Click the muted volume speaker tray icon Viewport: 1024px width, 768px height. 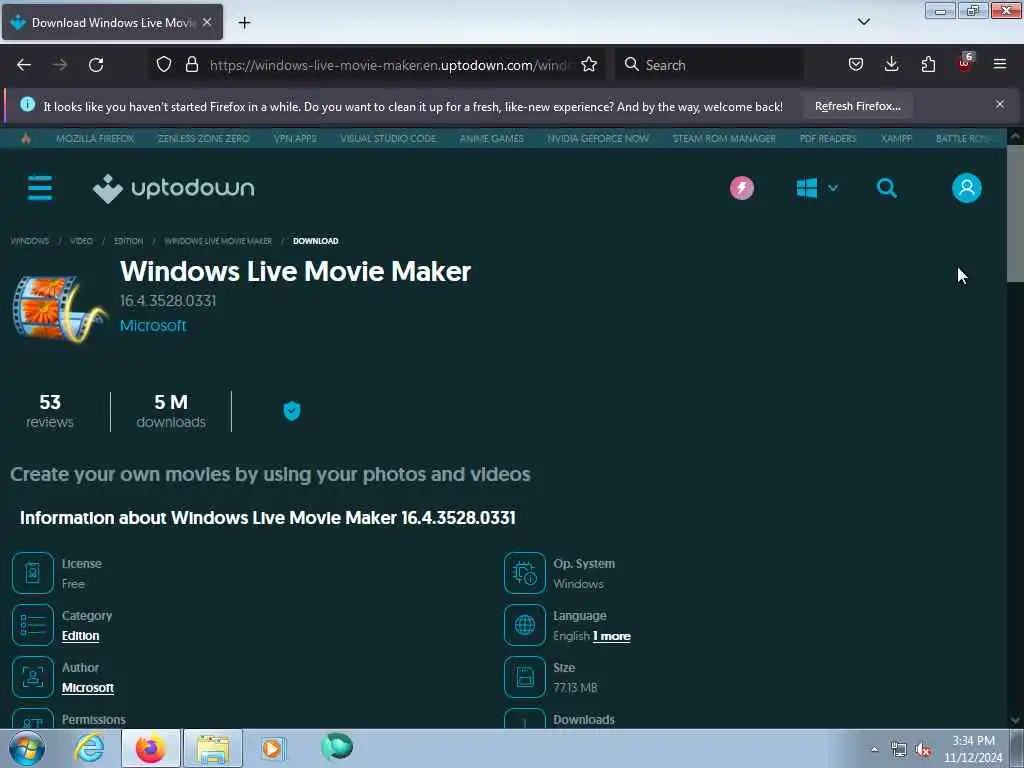click(x=923, y=750)
